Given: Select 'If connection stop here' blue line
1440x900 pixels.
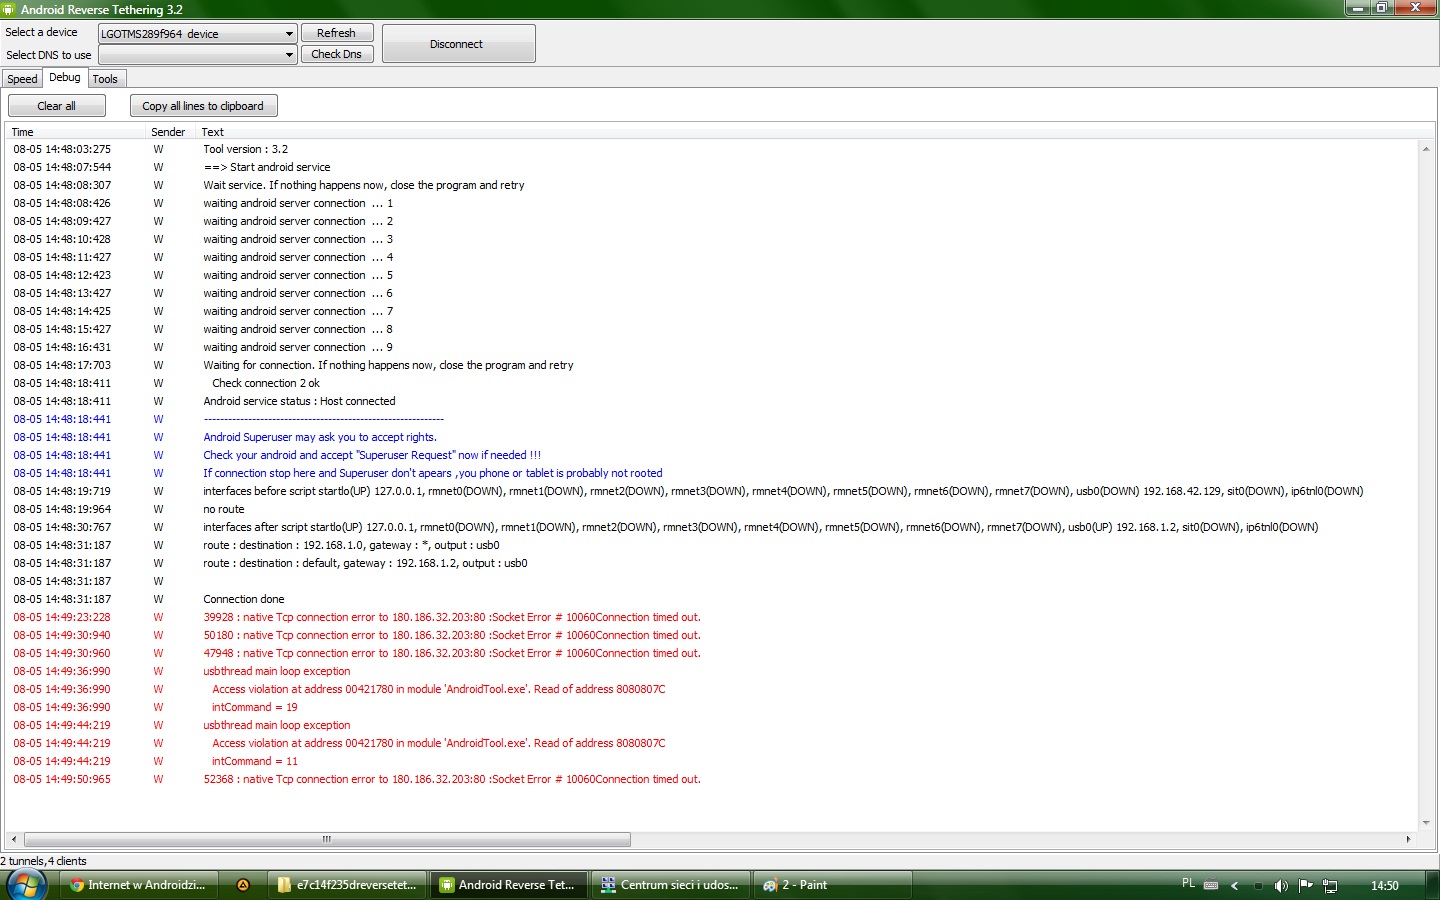Looking at the screenshot, I should click(433, 473).
